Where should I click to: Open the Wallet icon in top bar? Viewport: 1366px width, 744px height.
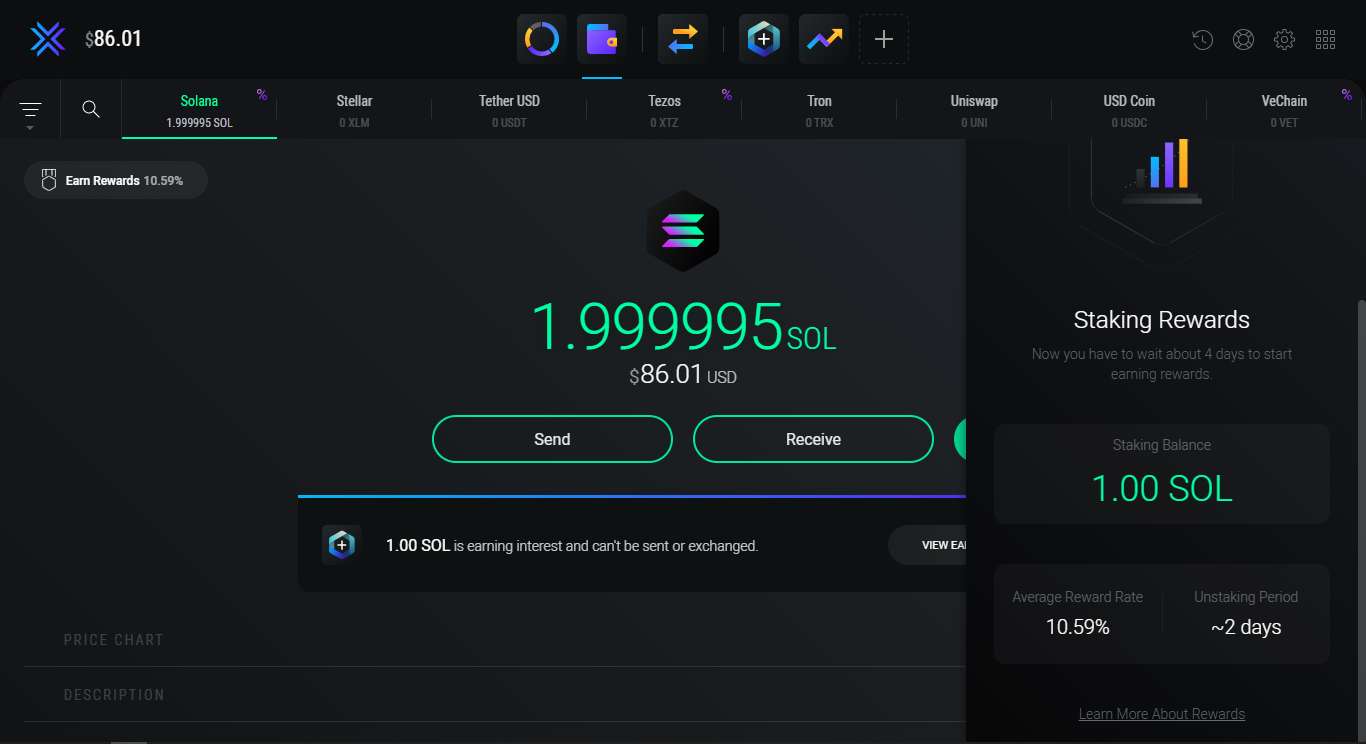[602, 40]
